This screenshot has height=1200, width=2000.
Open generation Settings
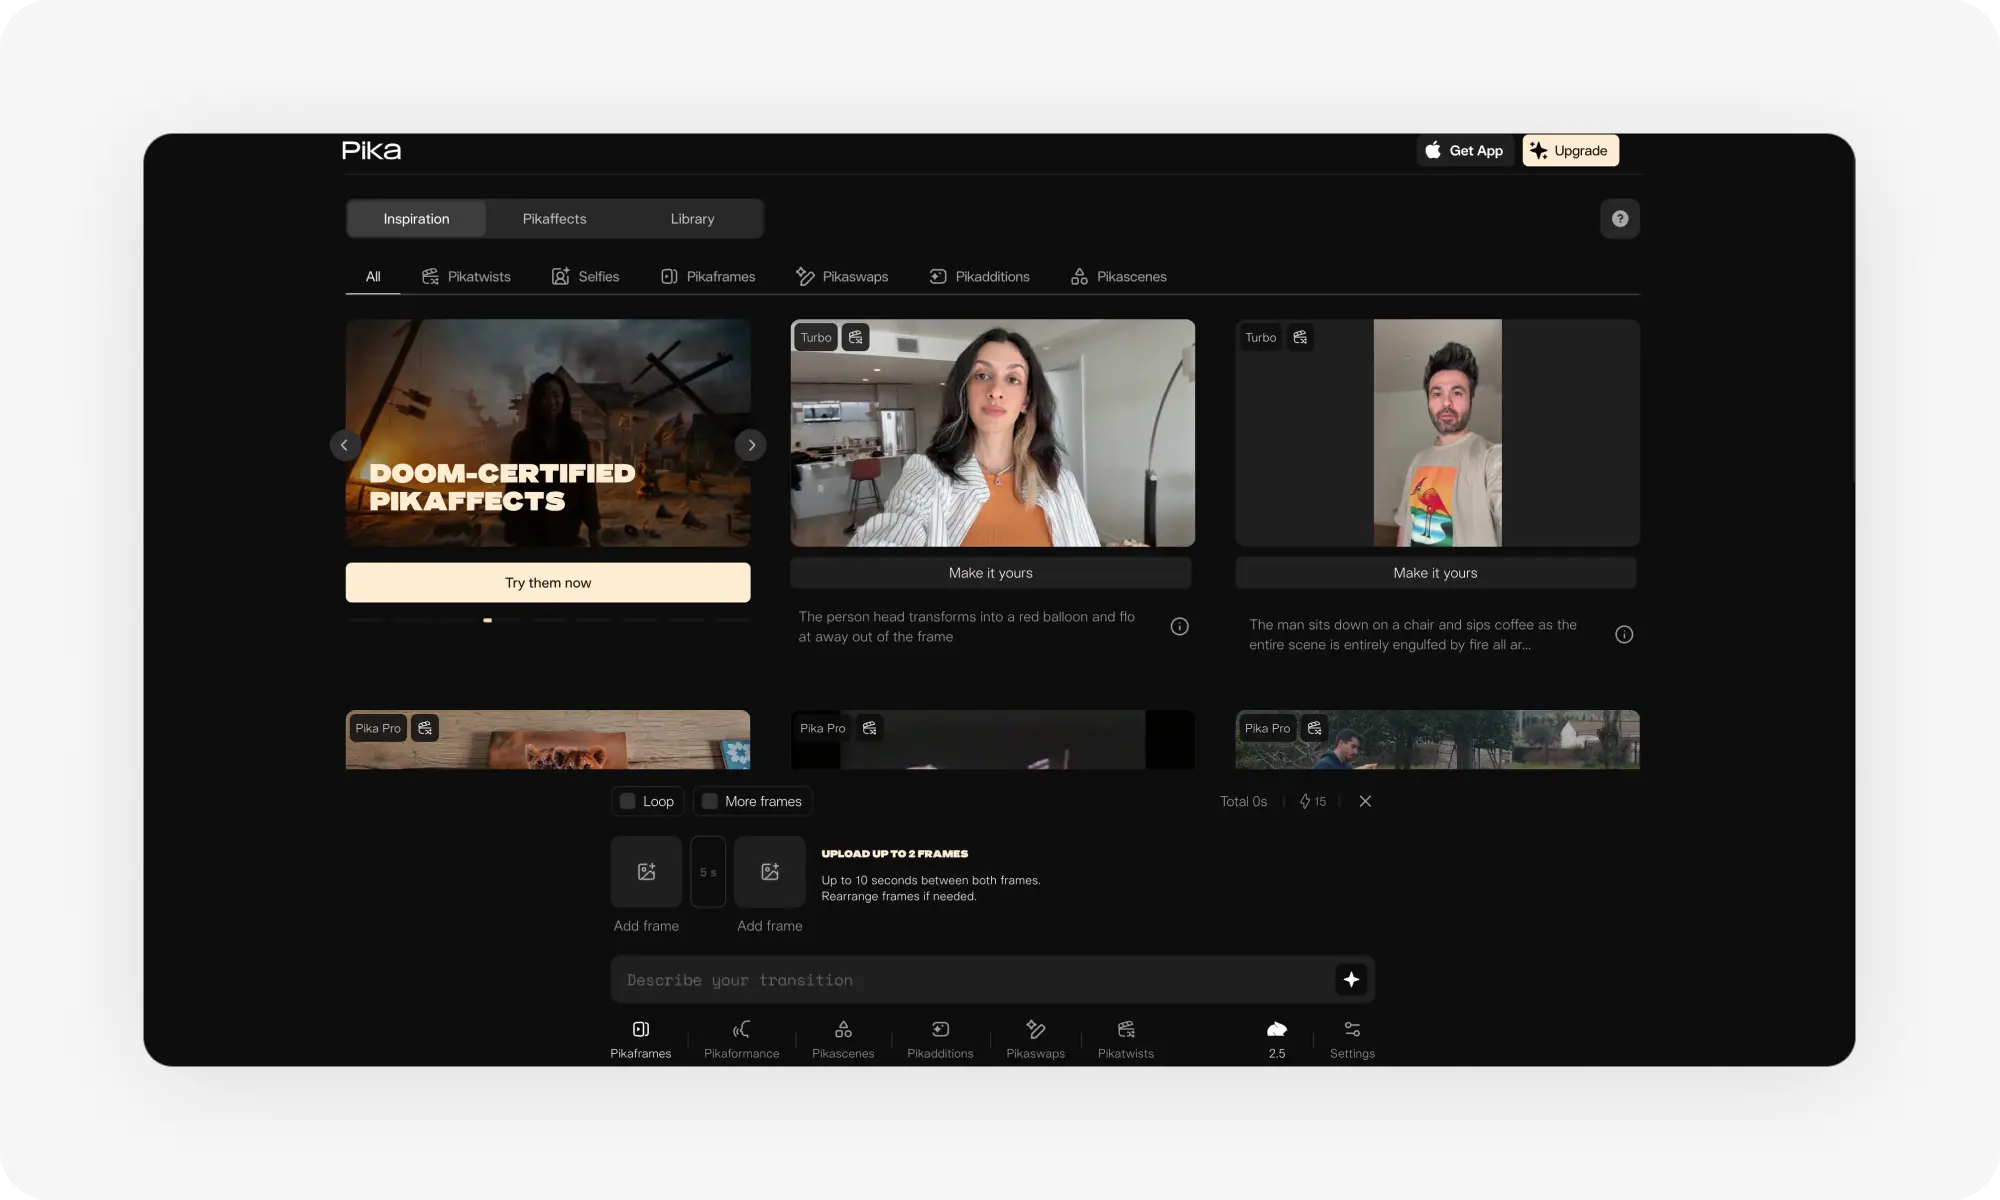tap(1352, 1039)
